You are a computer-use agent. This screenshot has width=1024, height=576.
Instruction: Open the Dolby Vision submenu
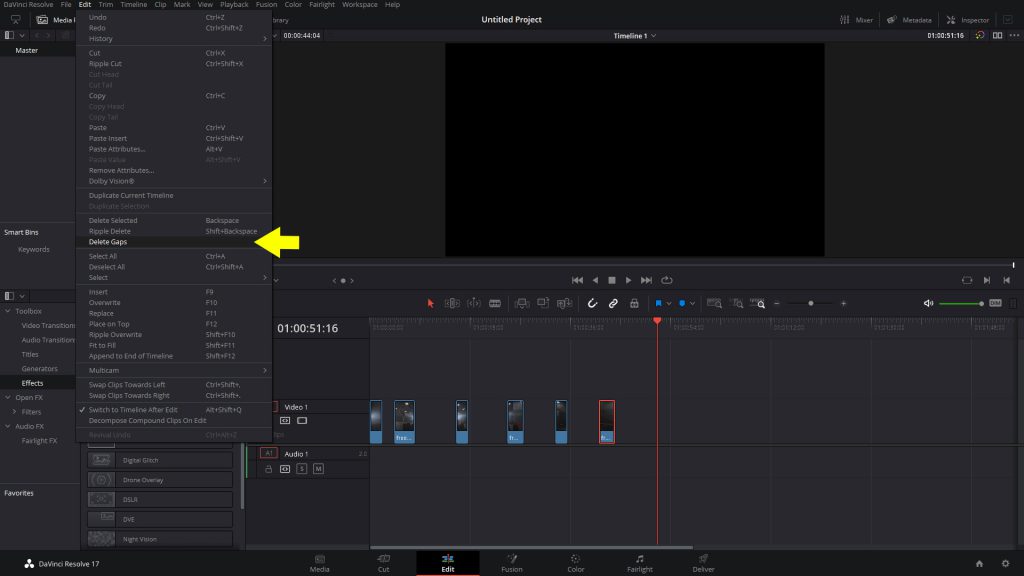(x=174, y=181)
